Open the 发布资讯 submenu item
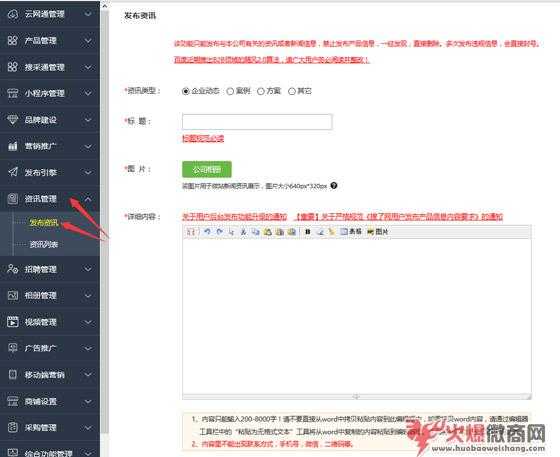The height and width of the screenshot is (457, 560). [x=44, y=223]
